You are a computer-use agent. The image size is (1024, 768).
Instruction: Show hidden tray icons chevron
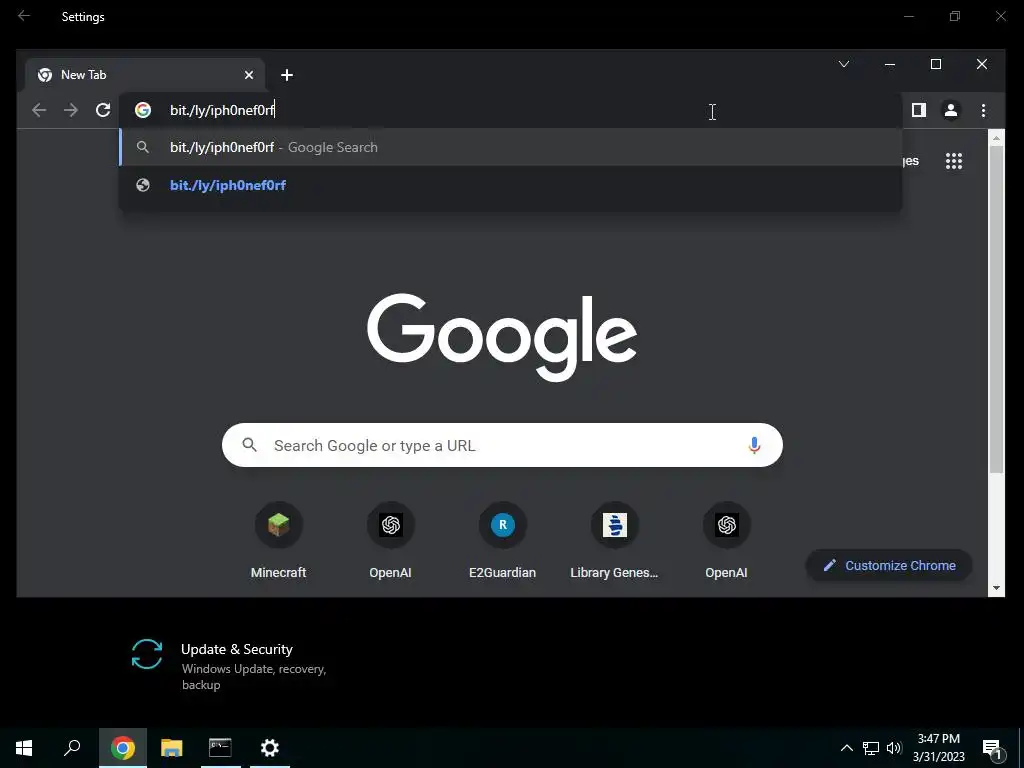846,748
